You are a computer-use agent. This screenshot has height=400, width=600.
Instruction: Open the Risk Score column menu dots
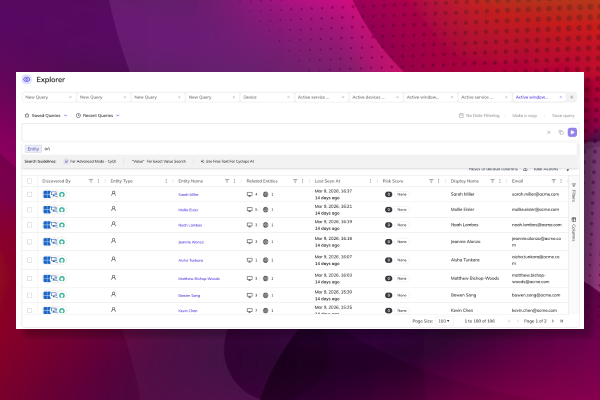pos(439,181)
